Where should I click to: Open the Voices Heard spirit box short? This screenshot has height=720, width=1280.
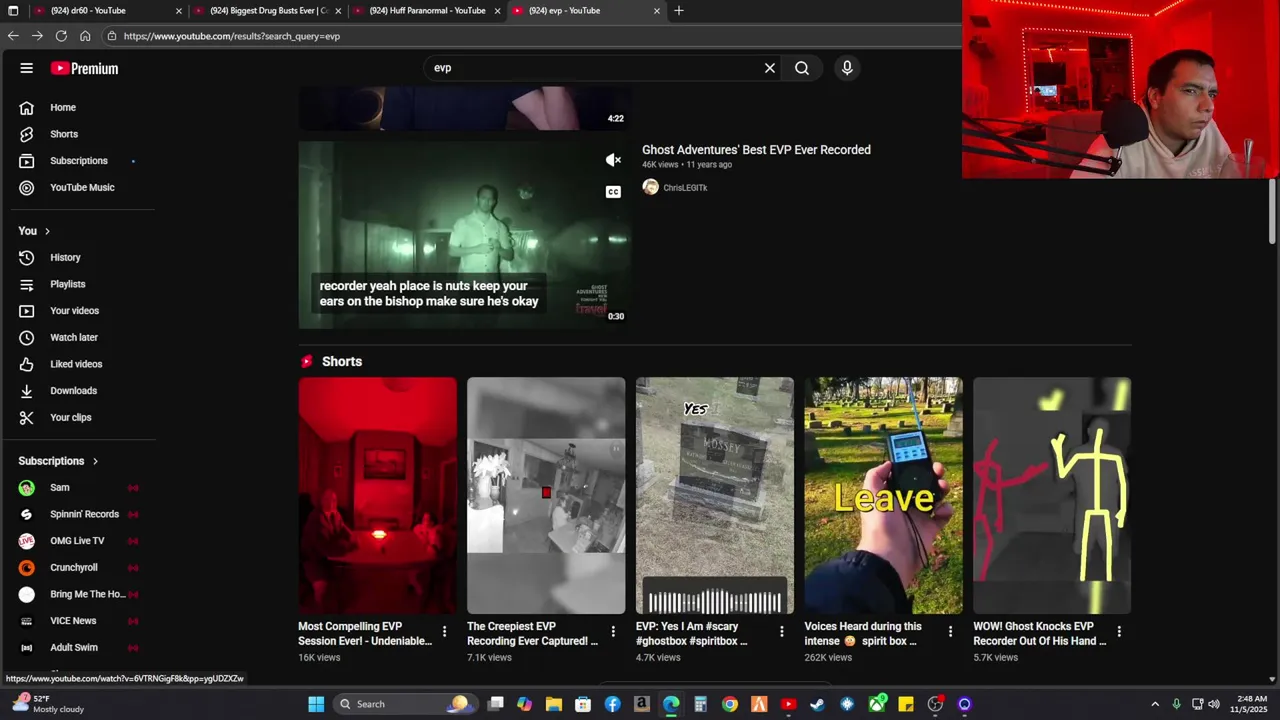(x=883, y=495)
